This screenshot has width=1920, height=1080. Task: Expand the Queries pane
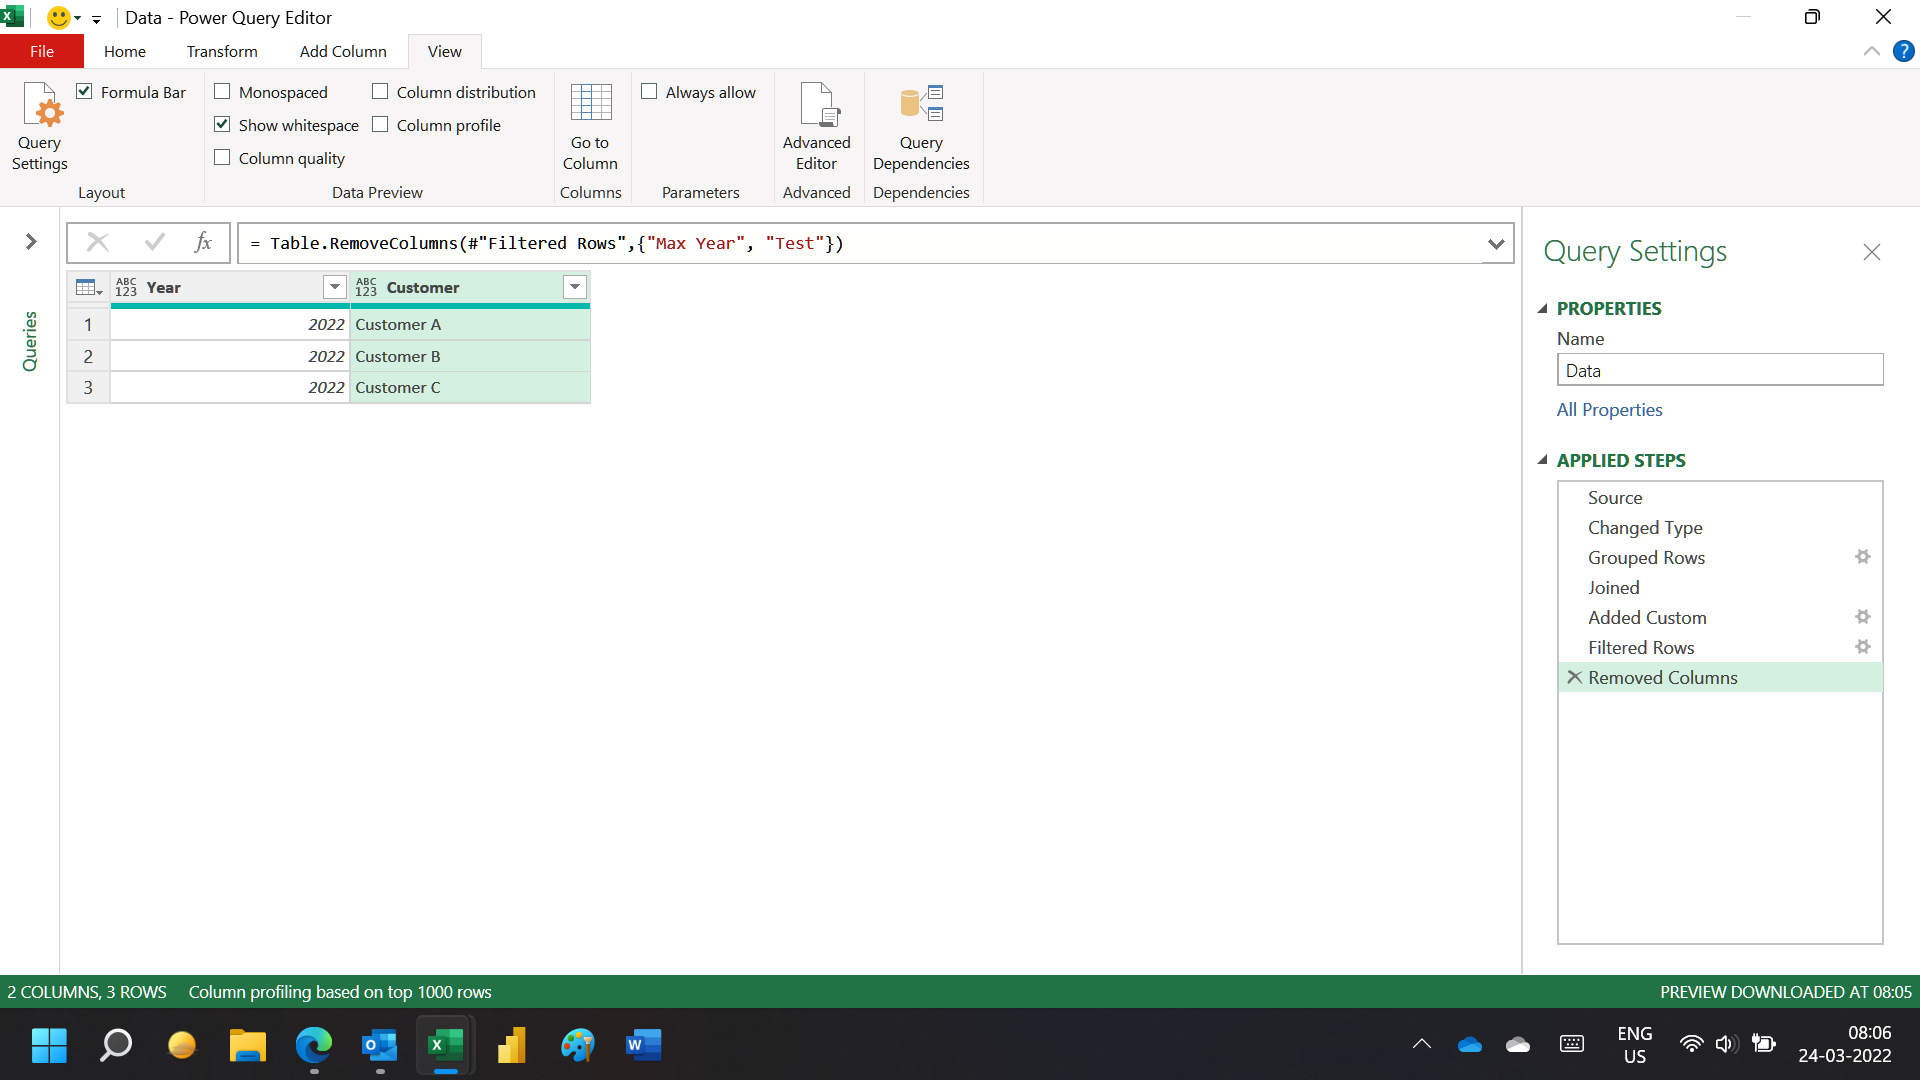[31, 242]
